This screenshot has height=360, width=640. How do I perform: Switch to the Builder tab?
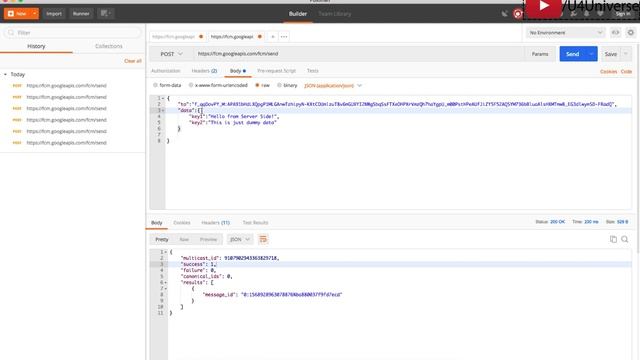click(x=298, y=14)
